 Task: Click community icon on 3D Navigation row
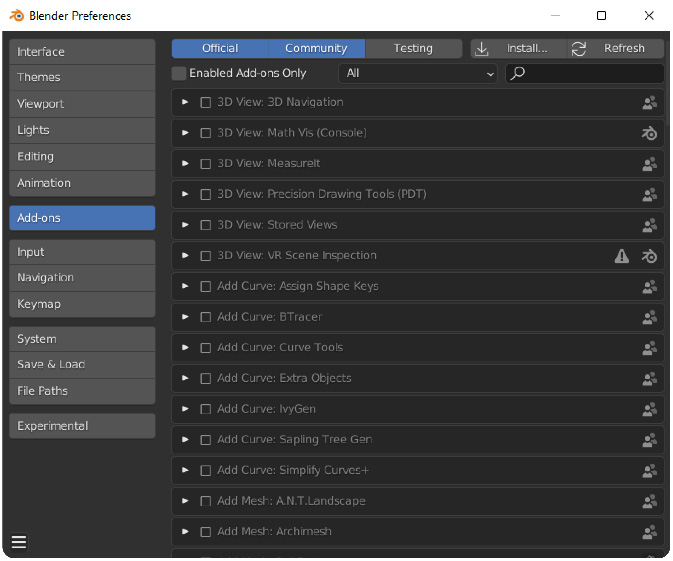tap(649, 103)
